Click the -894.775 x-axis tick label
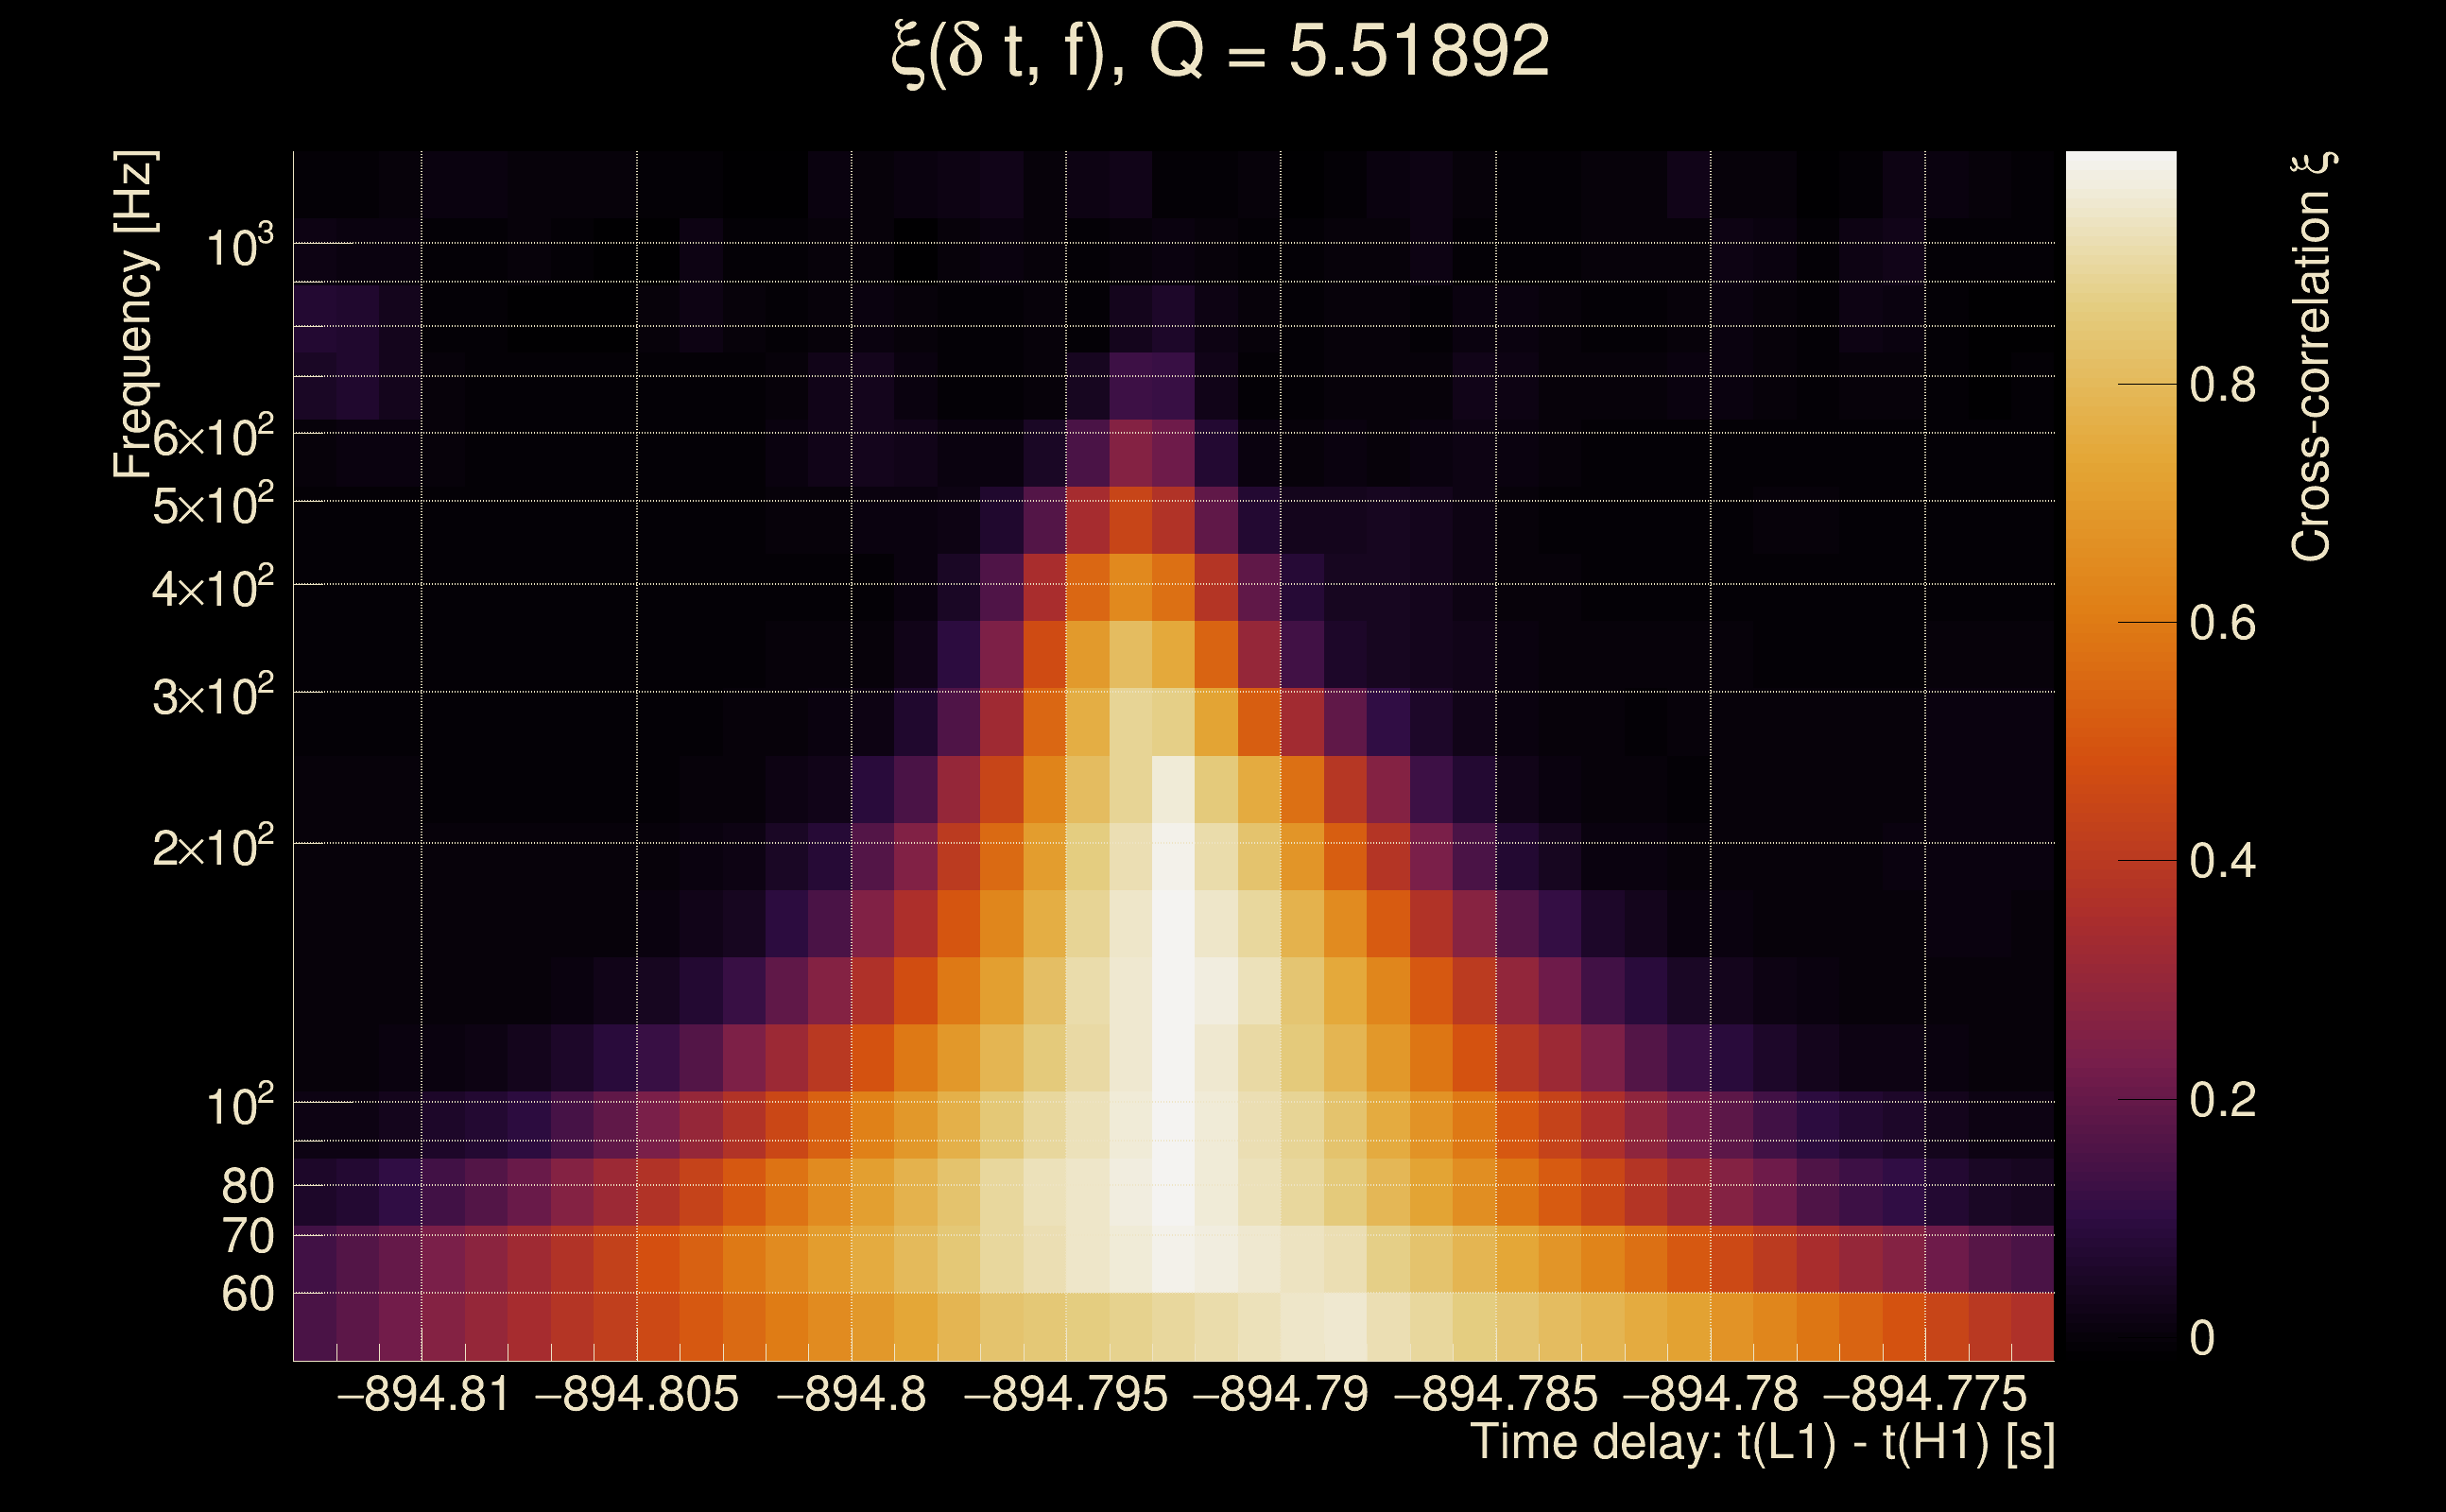The width and height of the screenshot is (2446, 1512). pos(1925,1395)
